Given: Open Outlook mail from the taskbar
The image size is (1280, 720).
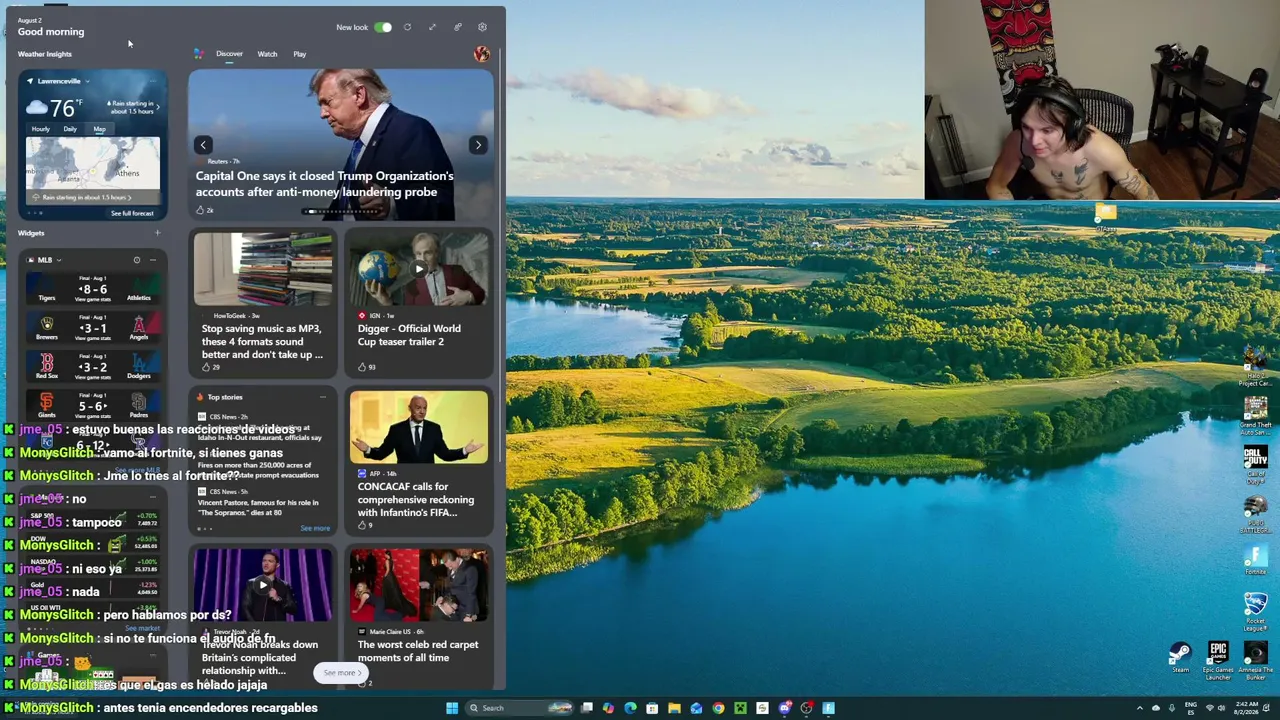Looking at the screenshot, I should [696, 708].
